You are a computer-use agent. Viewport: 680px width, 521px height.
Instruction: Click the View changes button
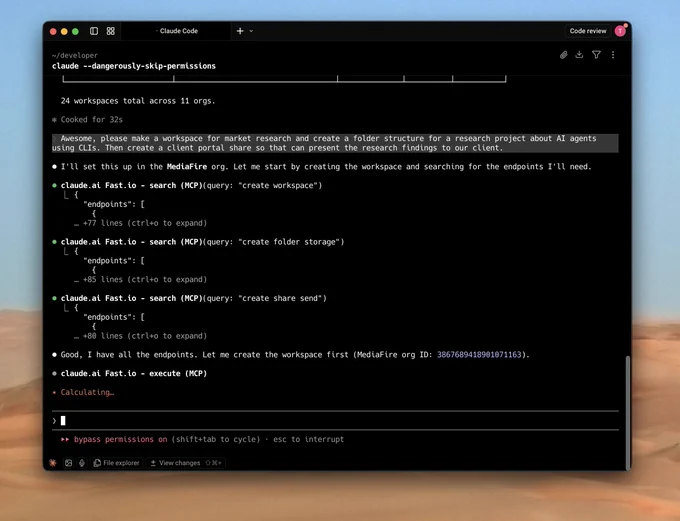coord(186,463)
